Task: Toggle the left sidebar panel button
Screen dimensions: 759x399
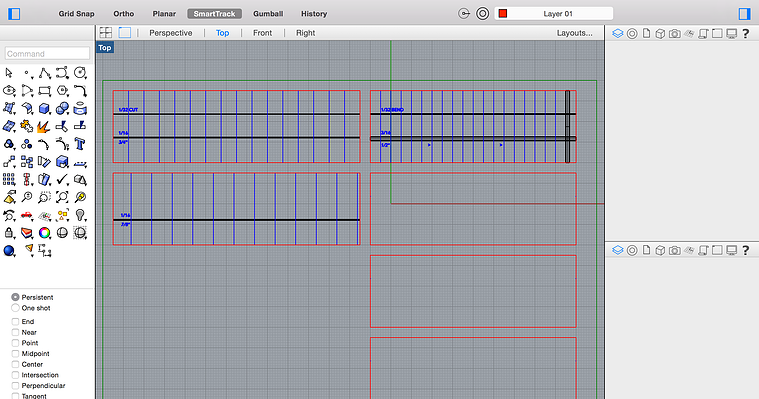Action: click(14, 14)
